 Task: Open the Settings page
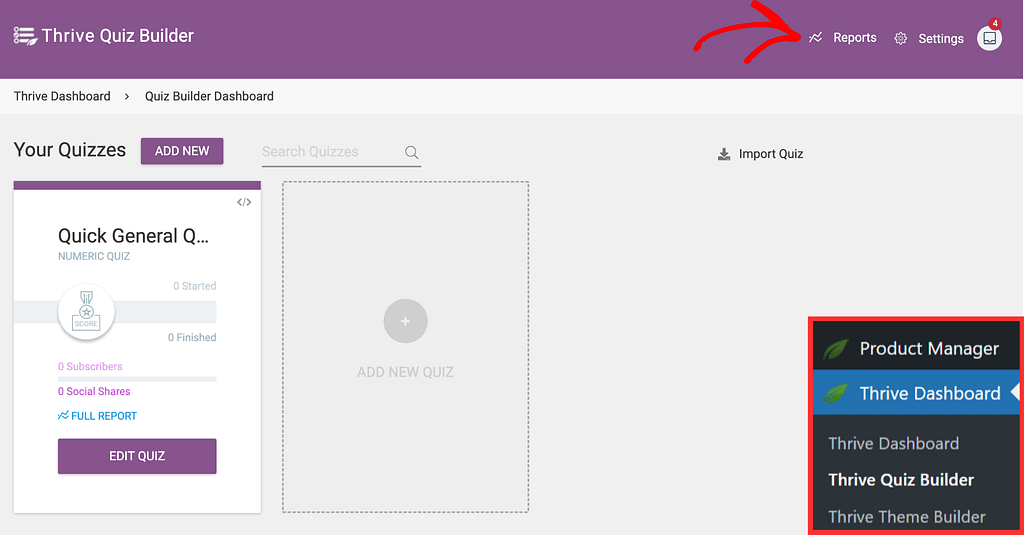940,39
